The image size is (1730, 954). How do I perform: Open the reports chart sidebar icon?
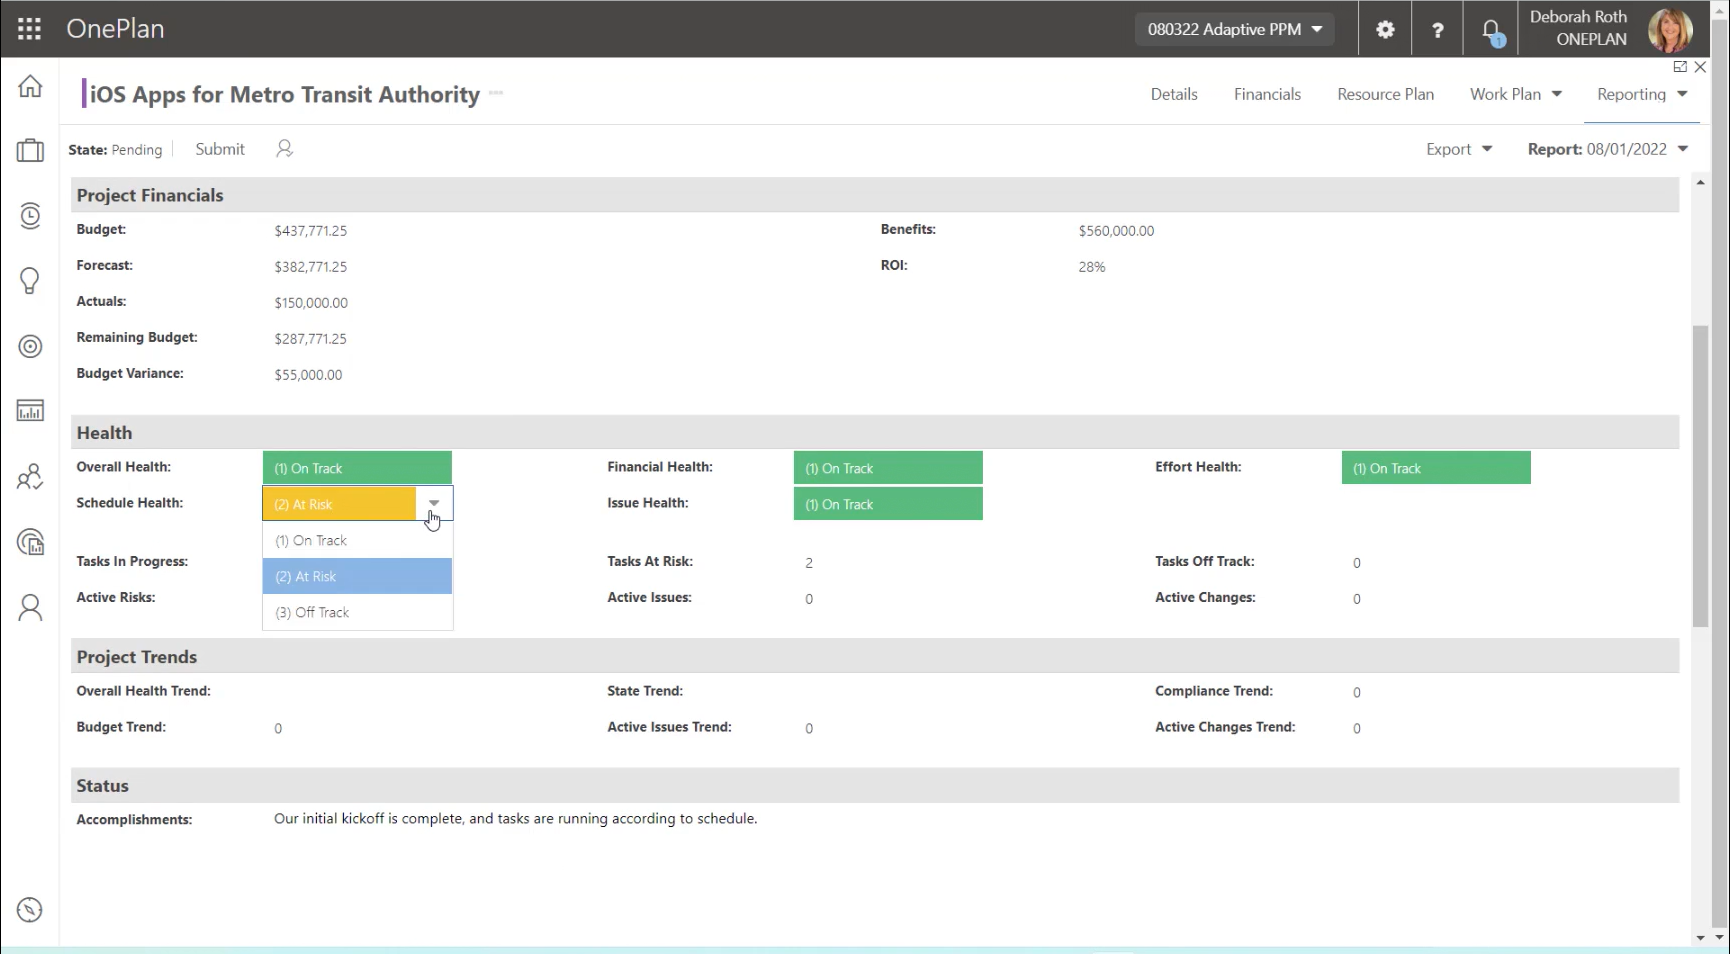pos(30,411)
